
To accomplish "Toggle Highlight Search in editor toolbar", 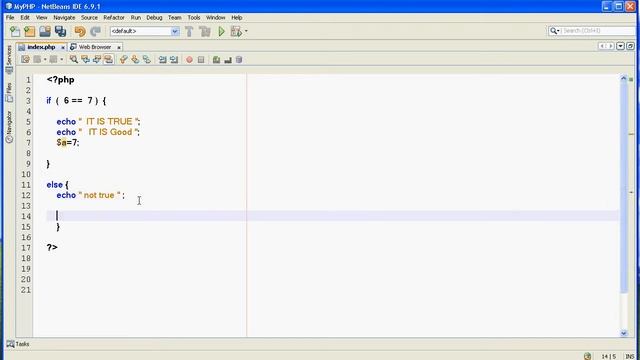I will (x=108, y=60).
